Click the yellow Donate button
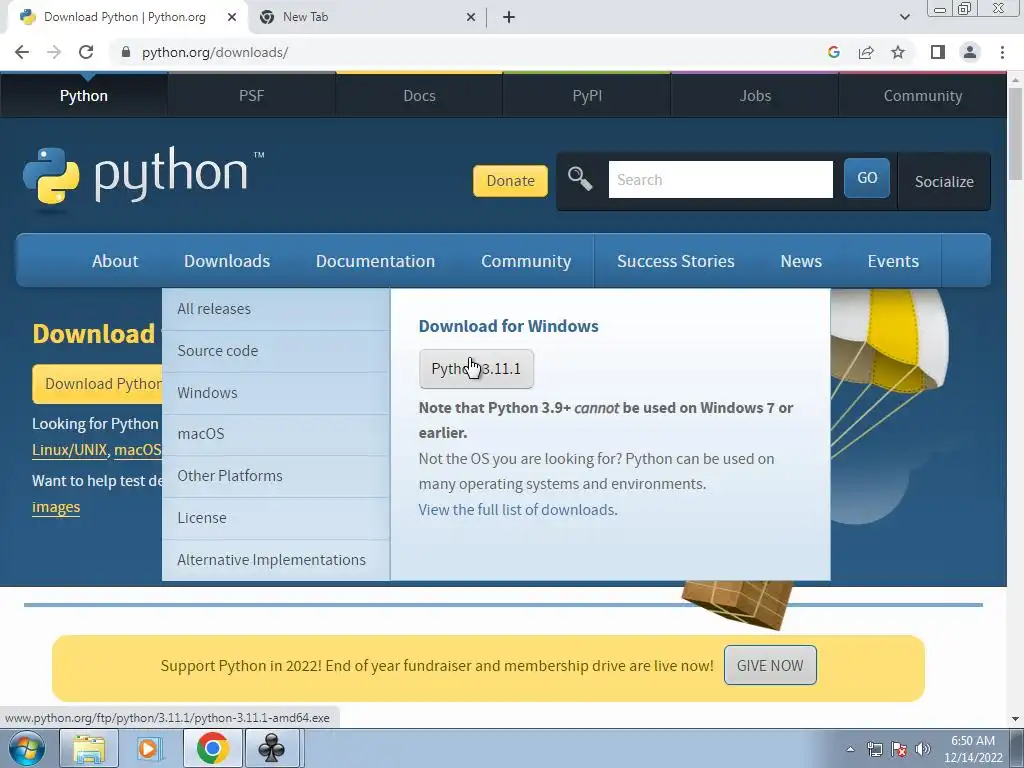This screenshot has width=1024, height=768. (510, 181)
